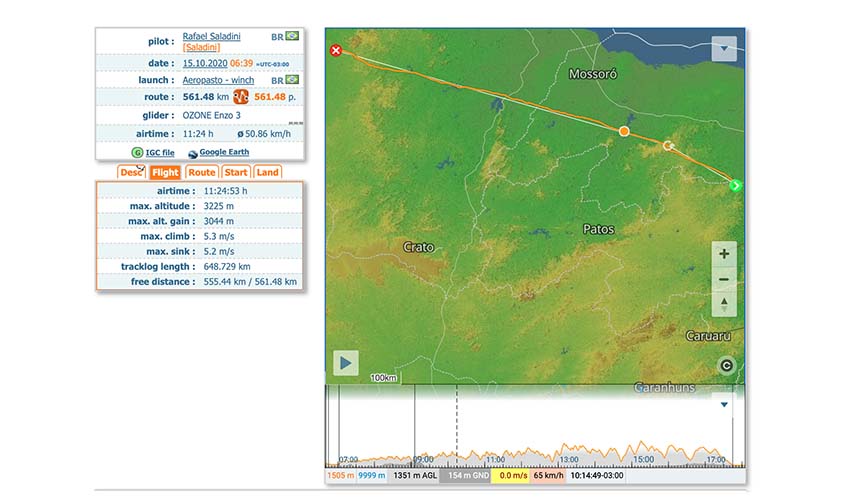Image resolution: width=850 pixels, height=500 pixels.
Task: Click the white turnpoint marker near launch
Action: pos(668,145)
